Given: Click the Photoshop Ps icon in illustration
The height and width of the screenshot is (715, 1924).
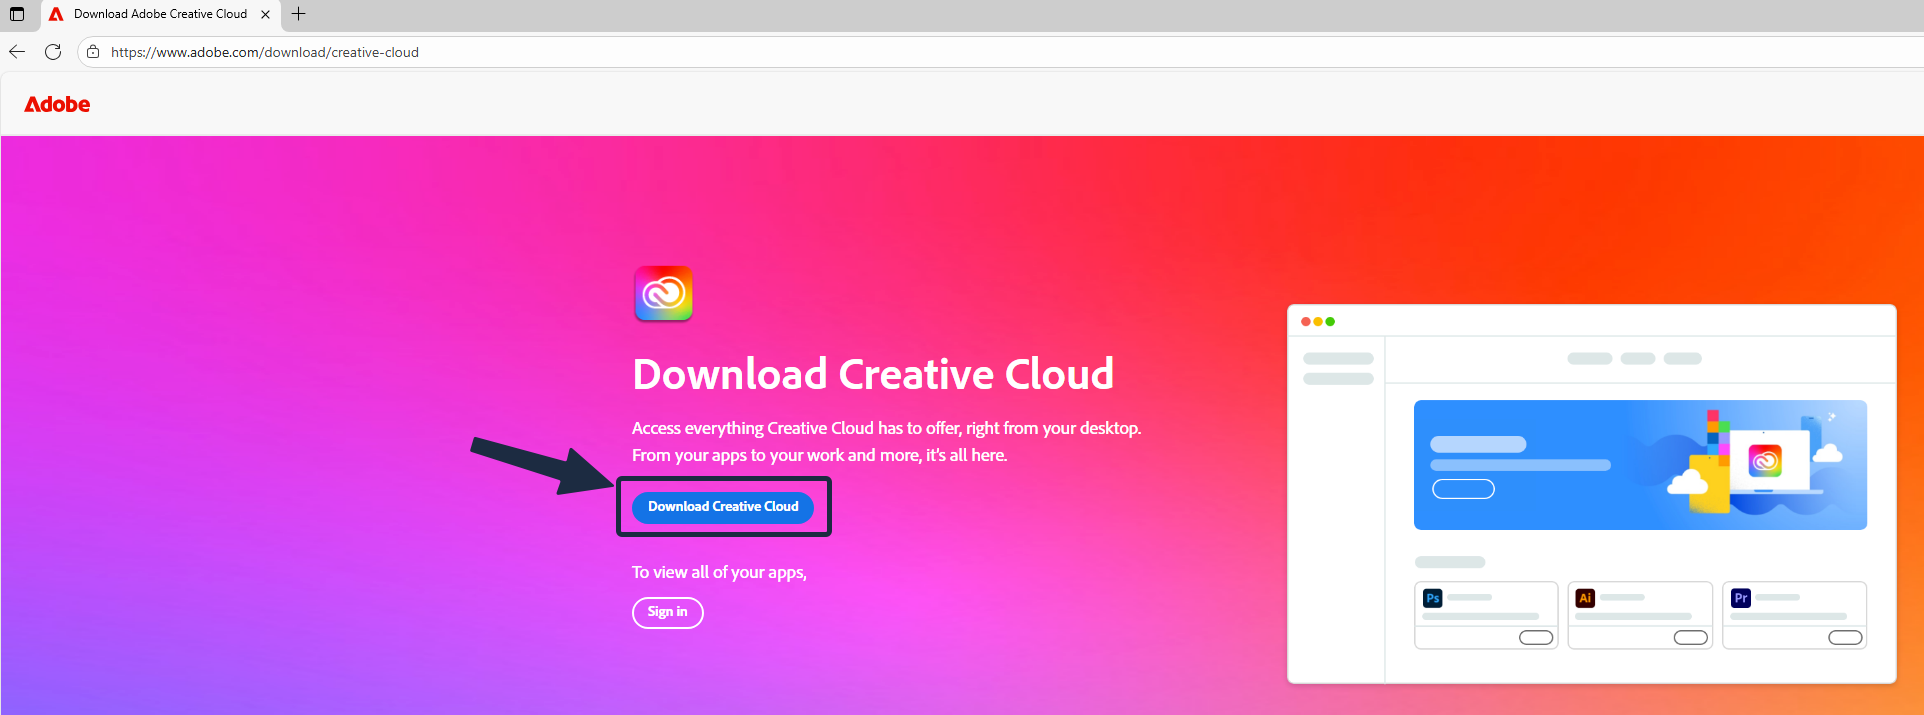Looking at the screenshot, I should click(x=1433, y=598).
